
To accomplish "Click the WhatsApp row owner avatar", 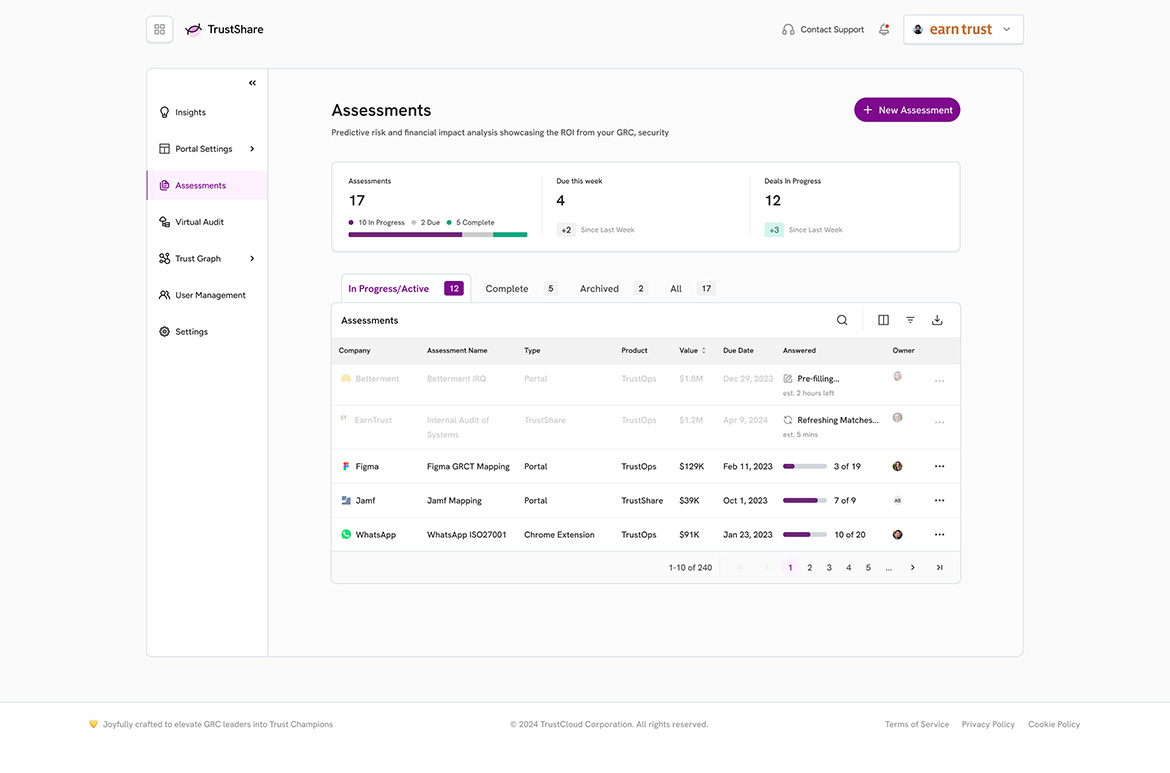I will tap(898, 535).
